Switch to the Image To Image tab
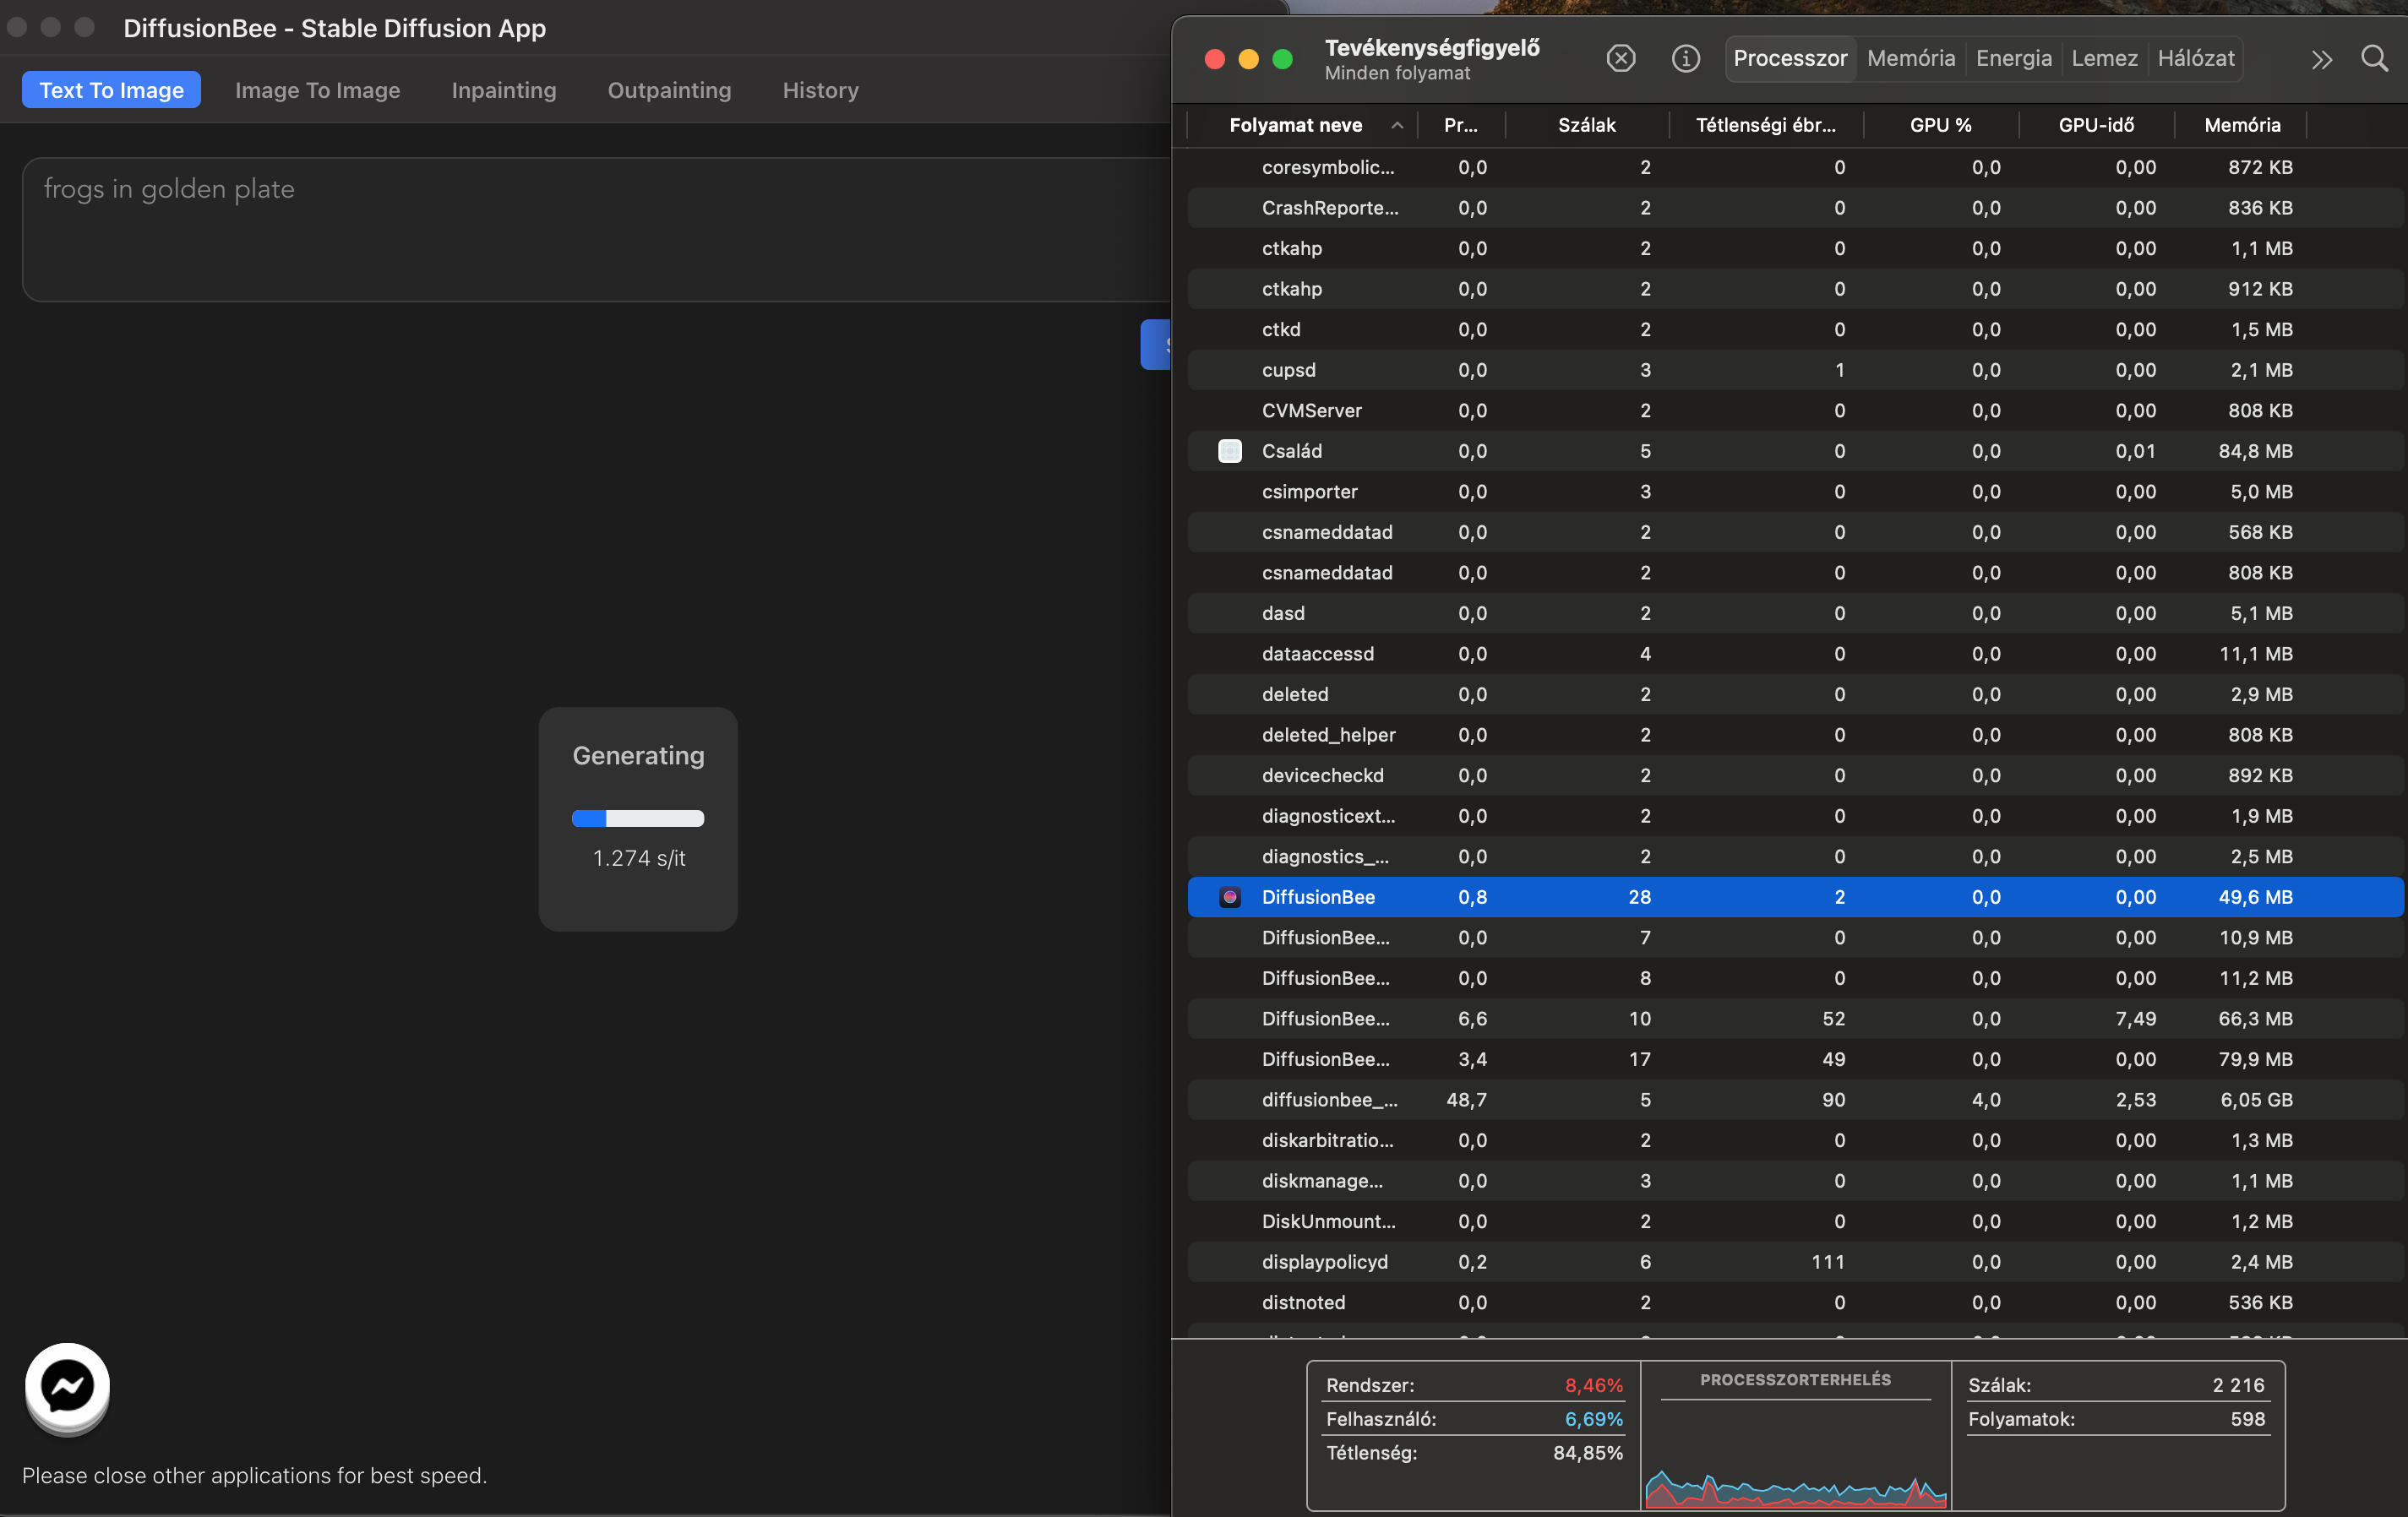This screenshot has height=1517, width=2408. tap(318, 90)
